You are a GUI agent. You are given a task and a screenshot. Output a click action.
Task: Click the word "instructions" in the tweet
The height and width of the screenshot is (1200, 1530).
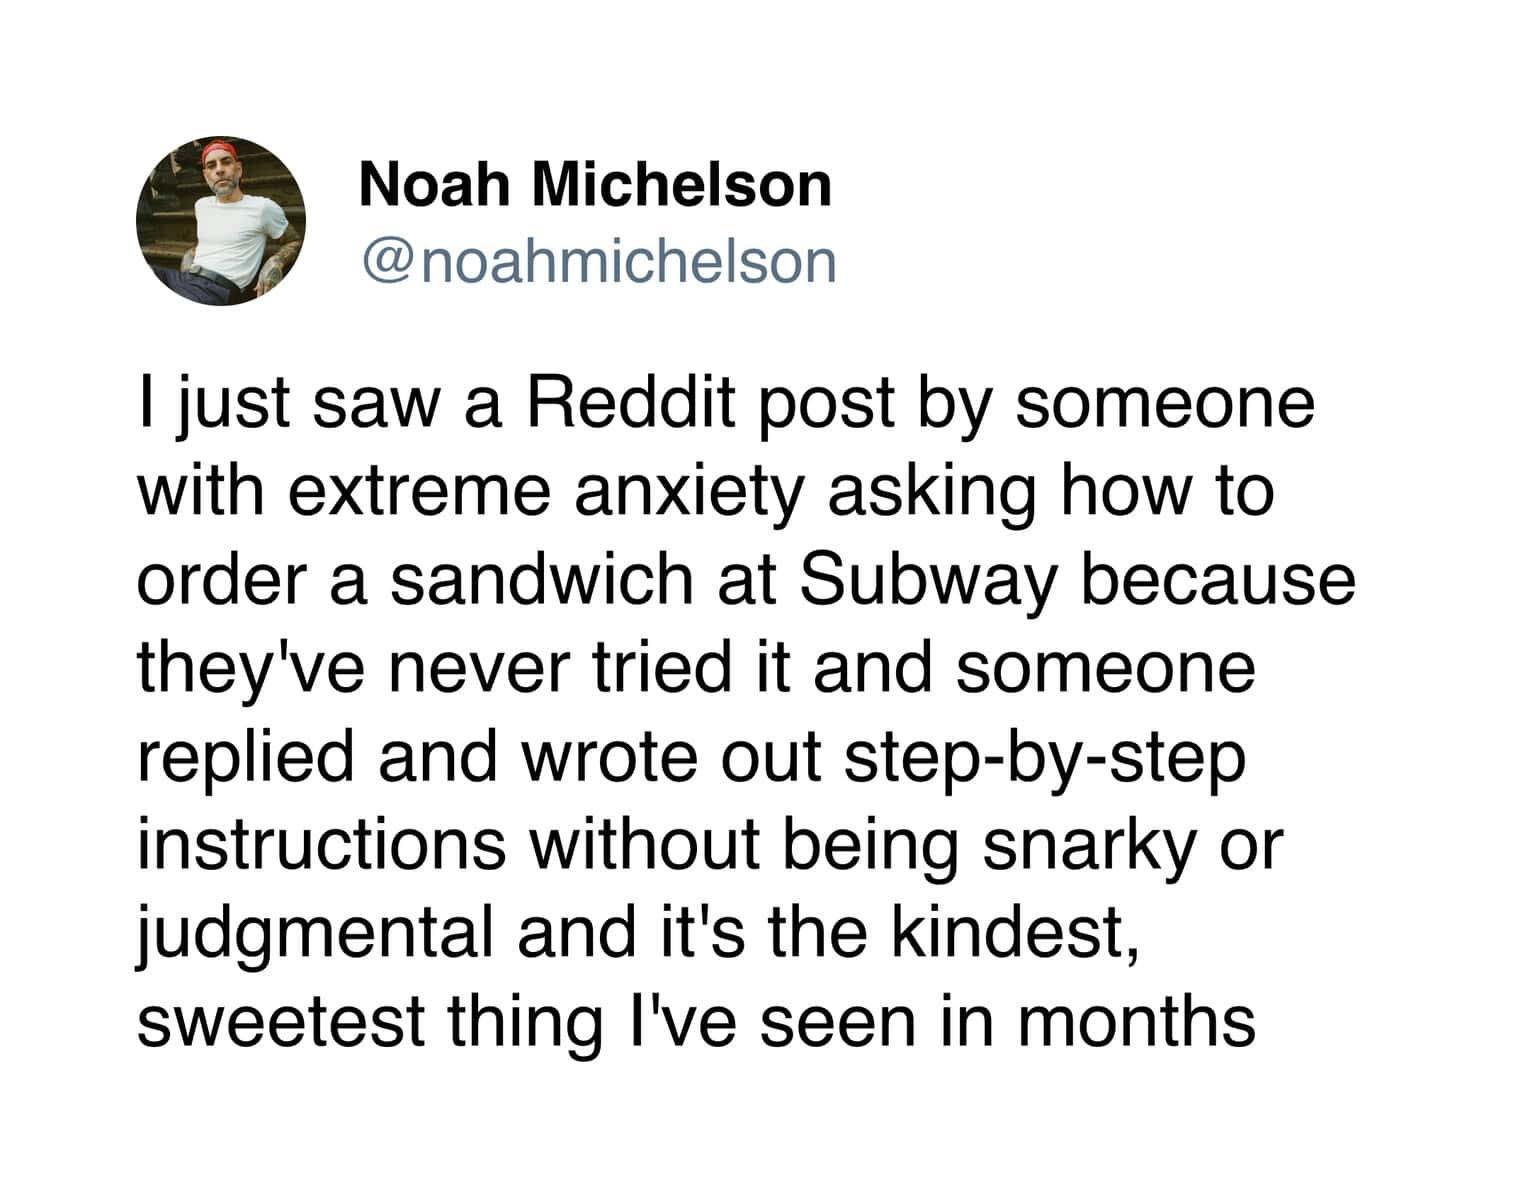pos(321,845)
